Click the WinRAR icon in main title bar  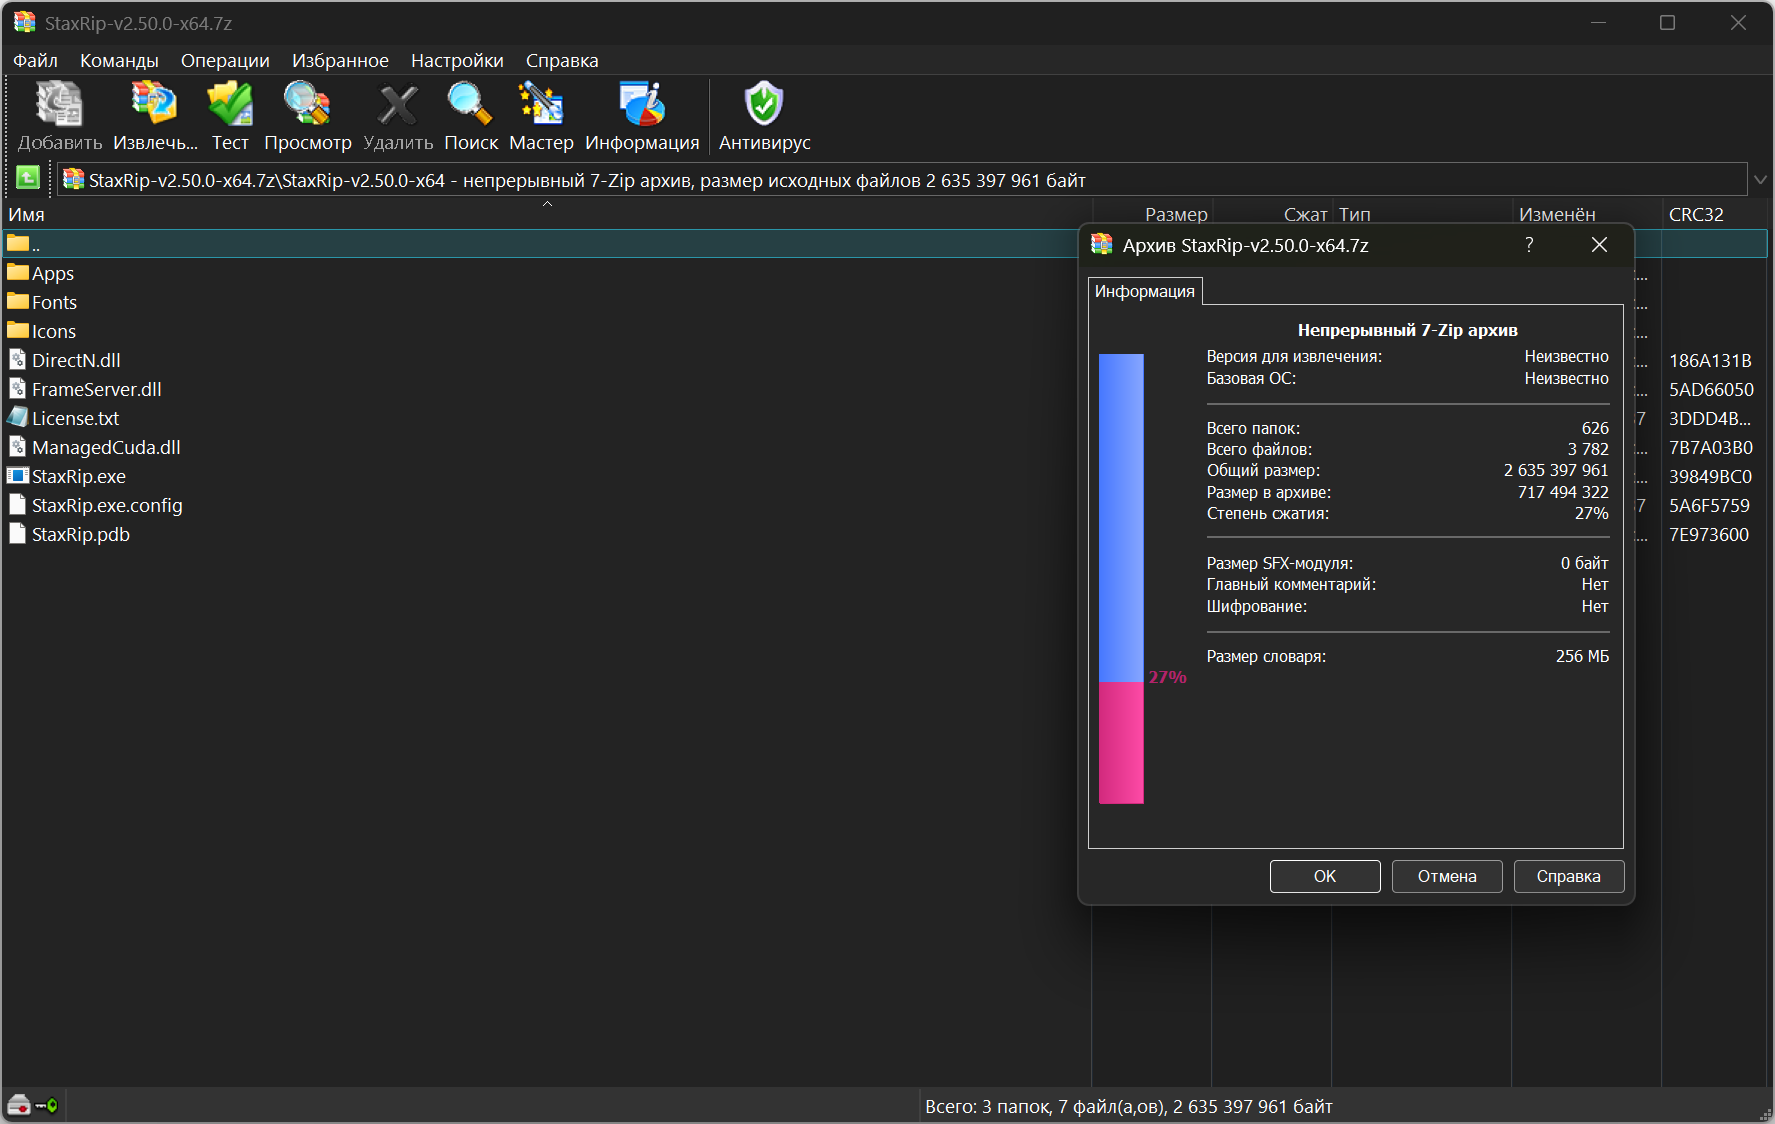tap(25, 22)
